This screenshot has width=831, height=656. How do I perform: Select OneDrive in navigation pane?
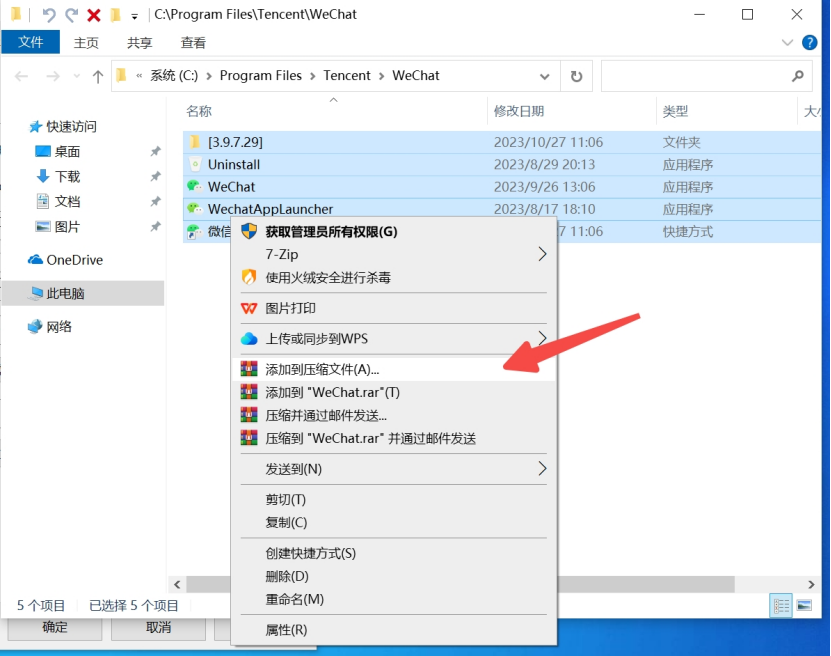click(x=74, y=260)
